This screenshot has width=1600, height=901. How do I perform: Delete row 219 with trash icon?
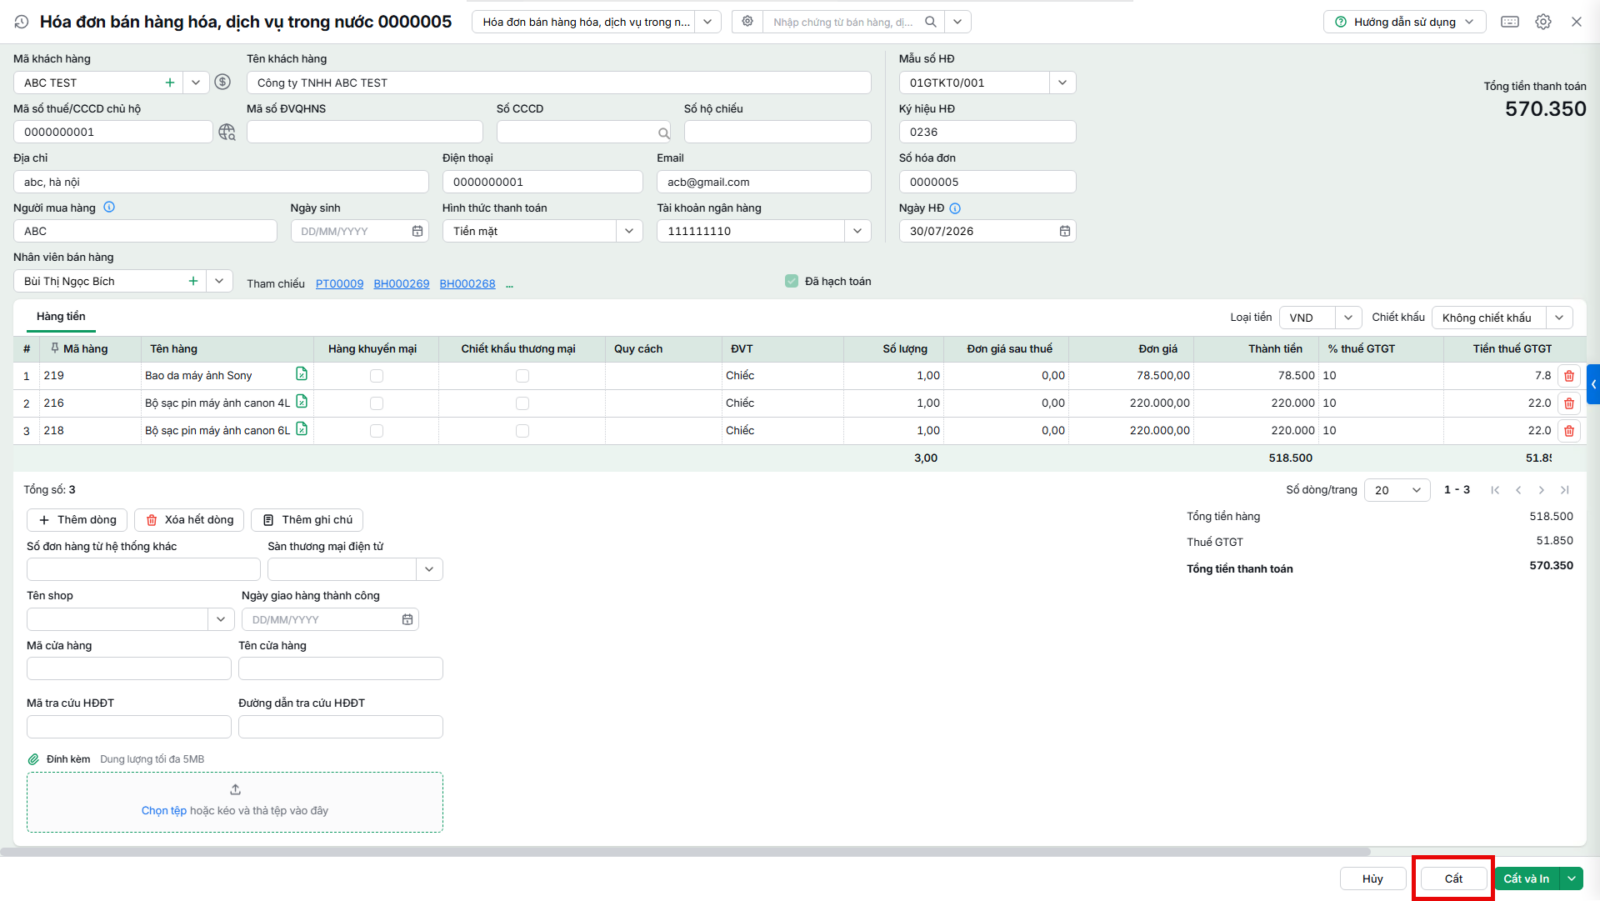click(1569, 376)
